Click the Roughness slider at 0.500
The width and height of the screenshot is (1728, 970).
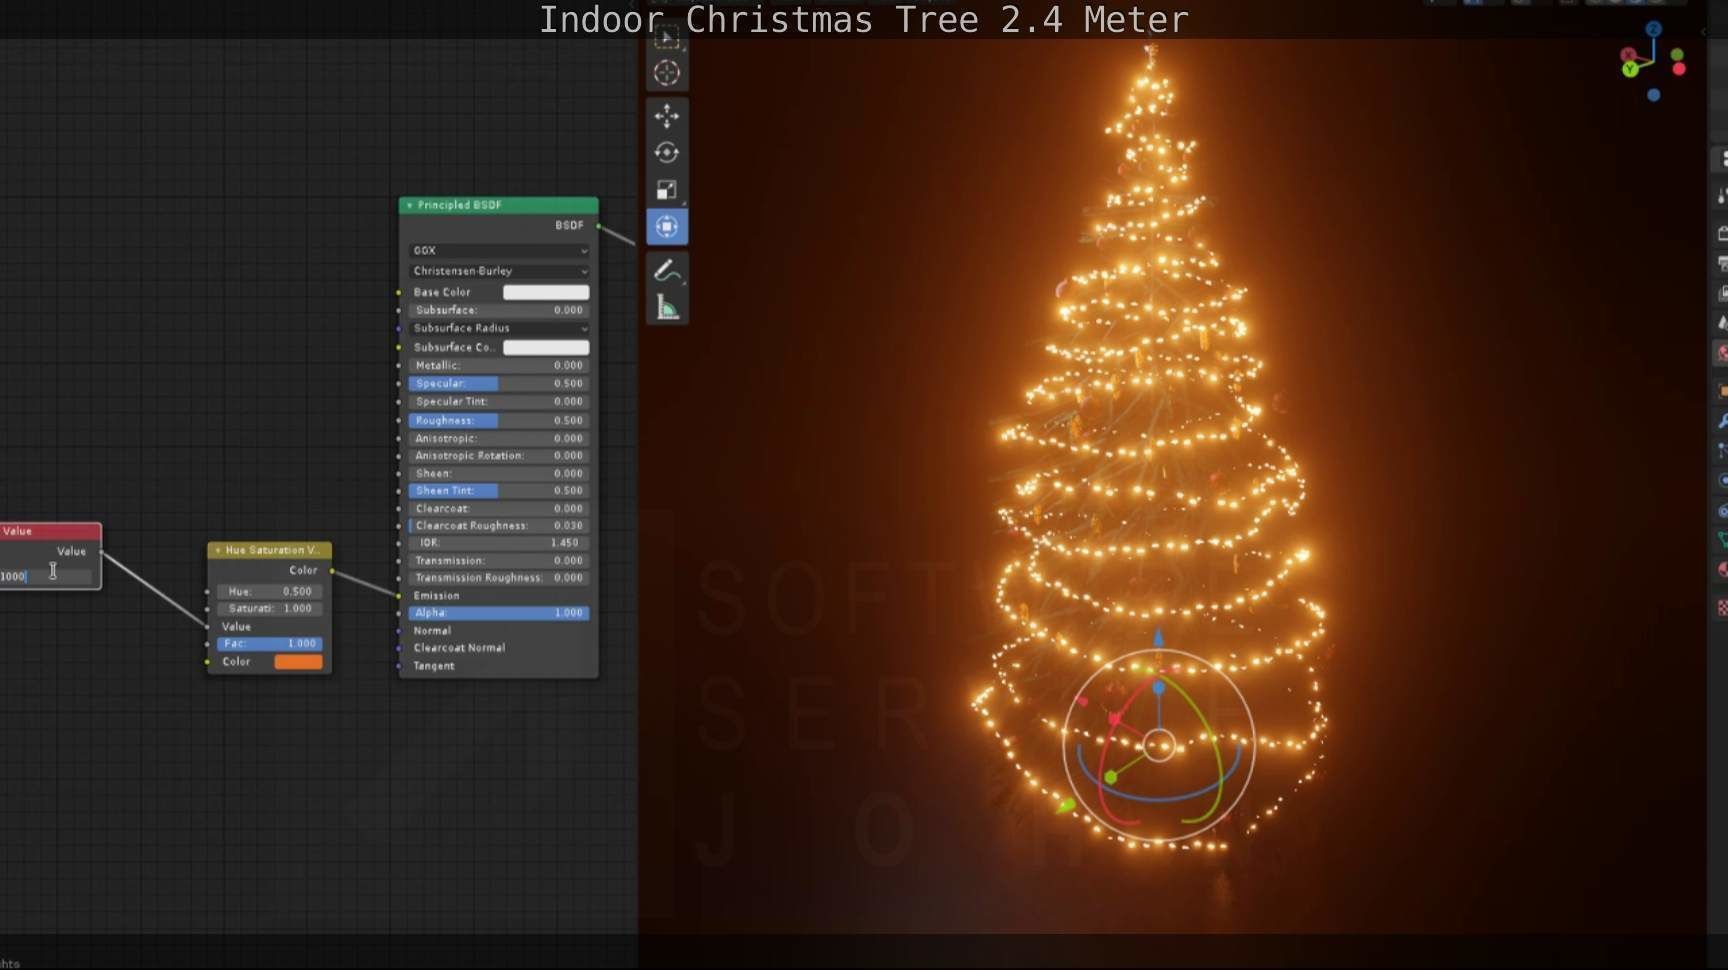(x=499, y=421)
